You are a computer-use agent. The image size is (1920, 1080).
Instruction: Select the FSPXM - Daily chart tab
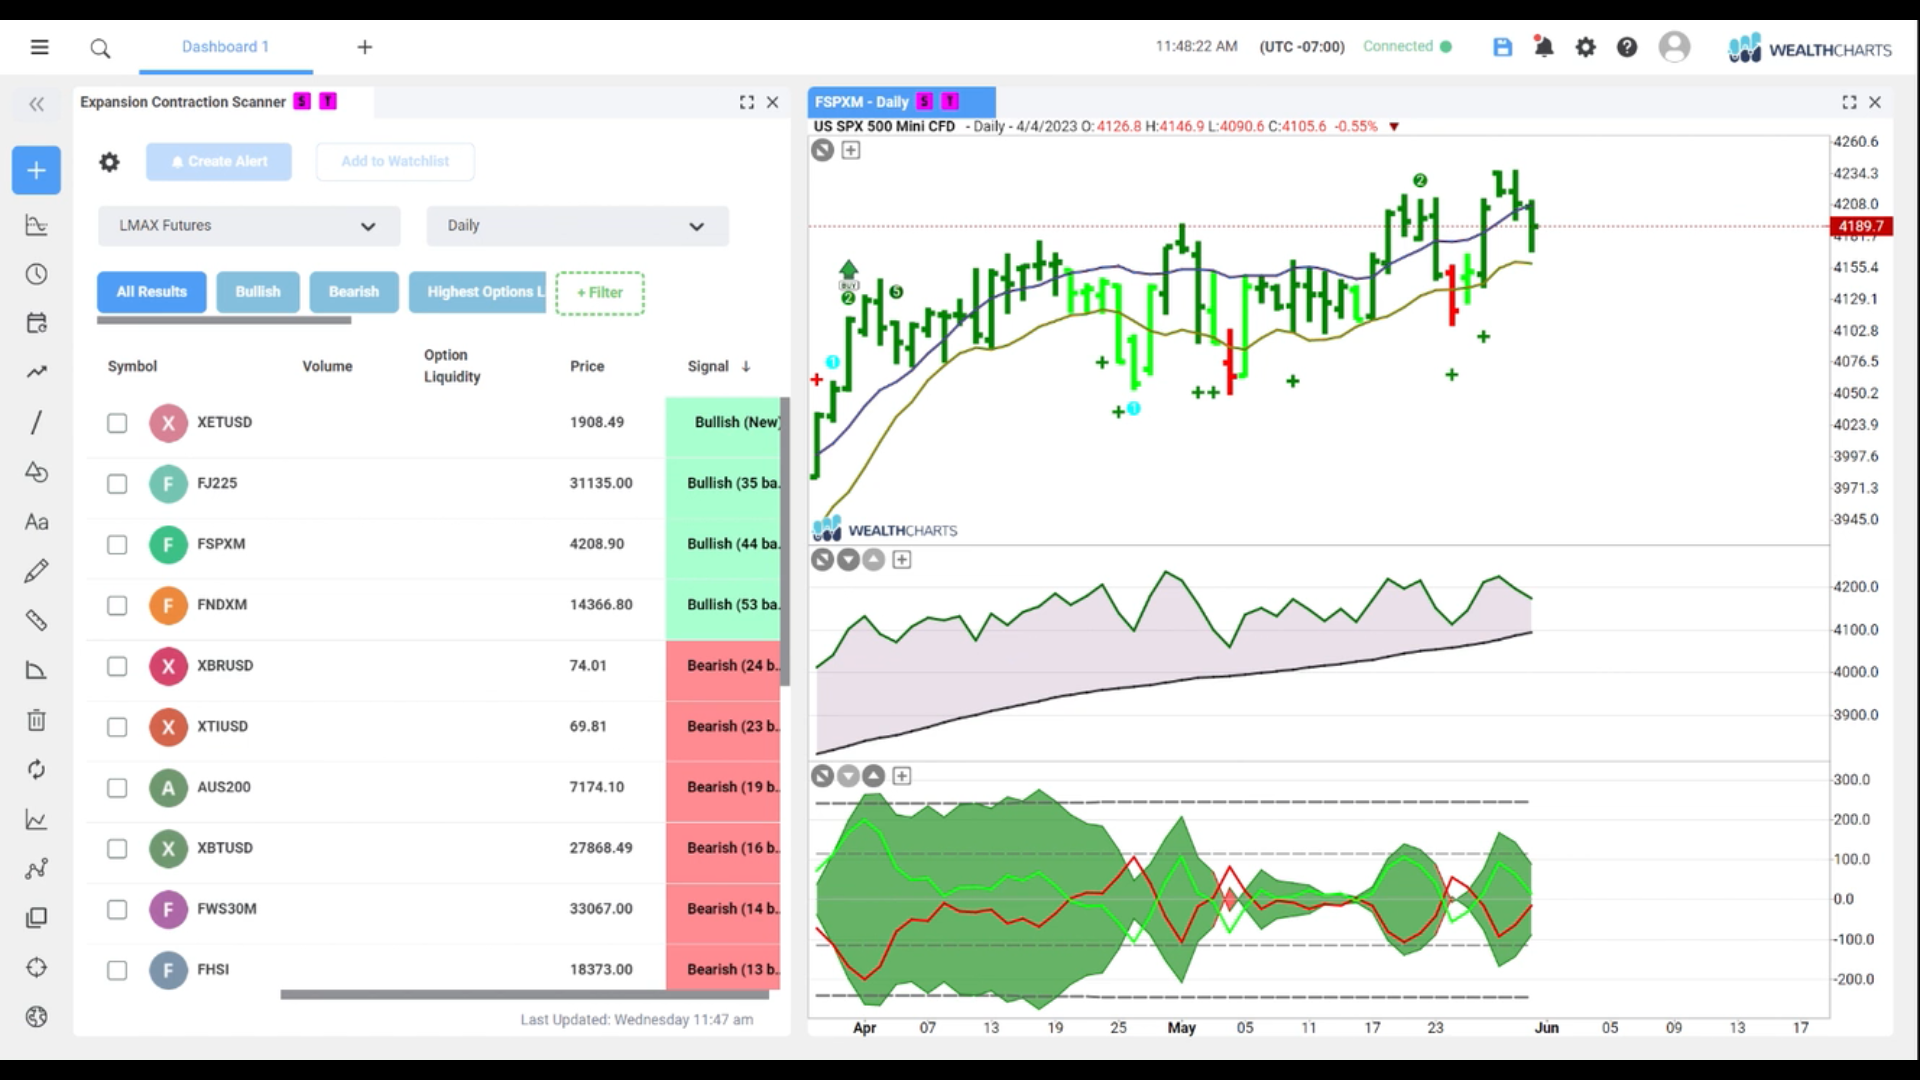901,102
